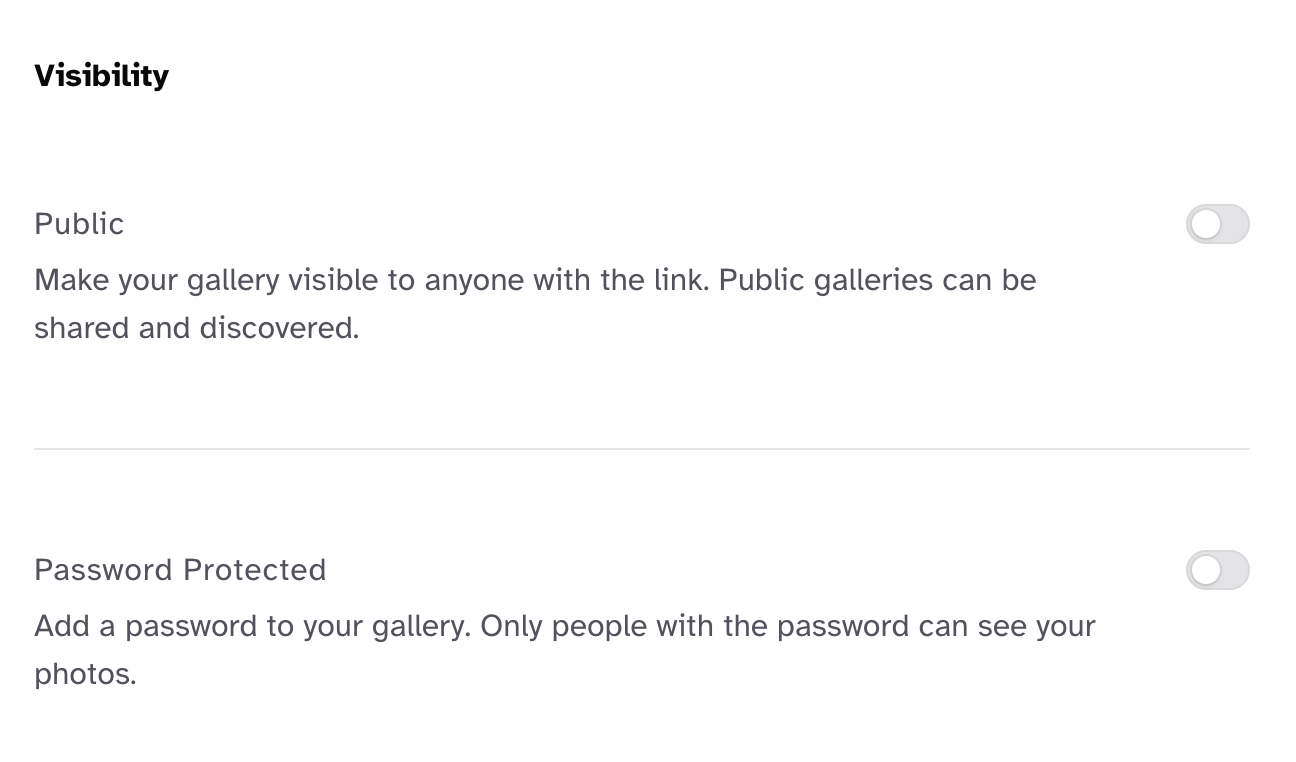Click the Public row in Visibility settings
The width and height of the screenshot is (1296, 762).
(640, 224)
